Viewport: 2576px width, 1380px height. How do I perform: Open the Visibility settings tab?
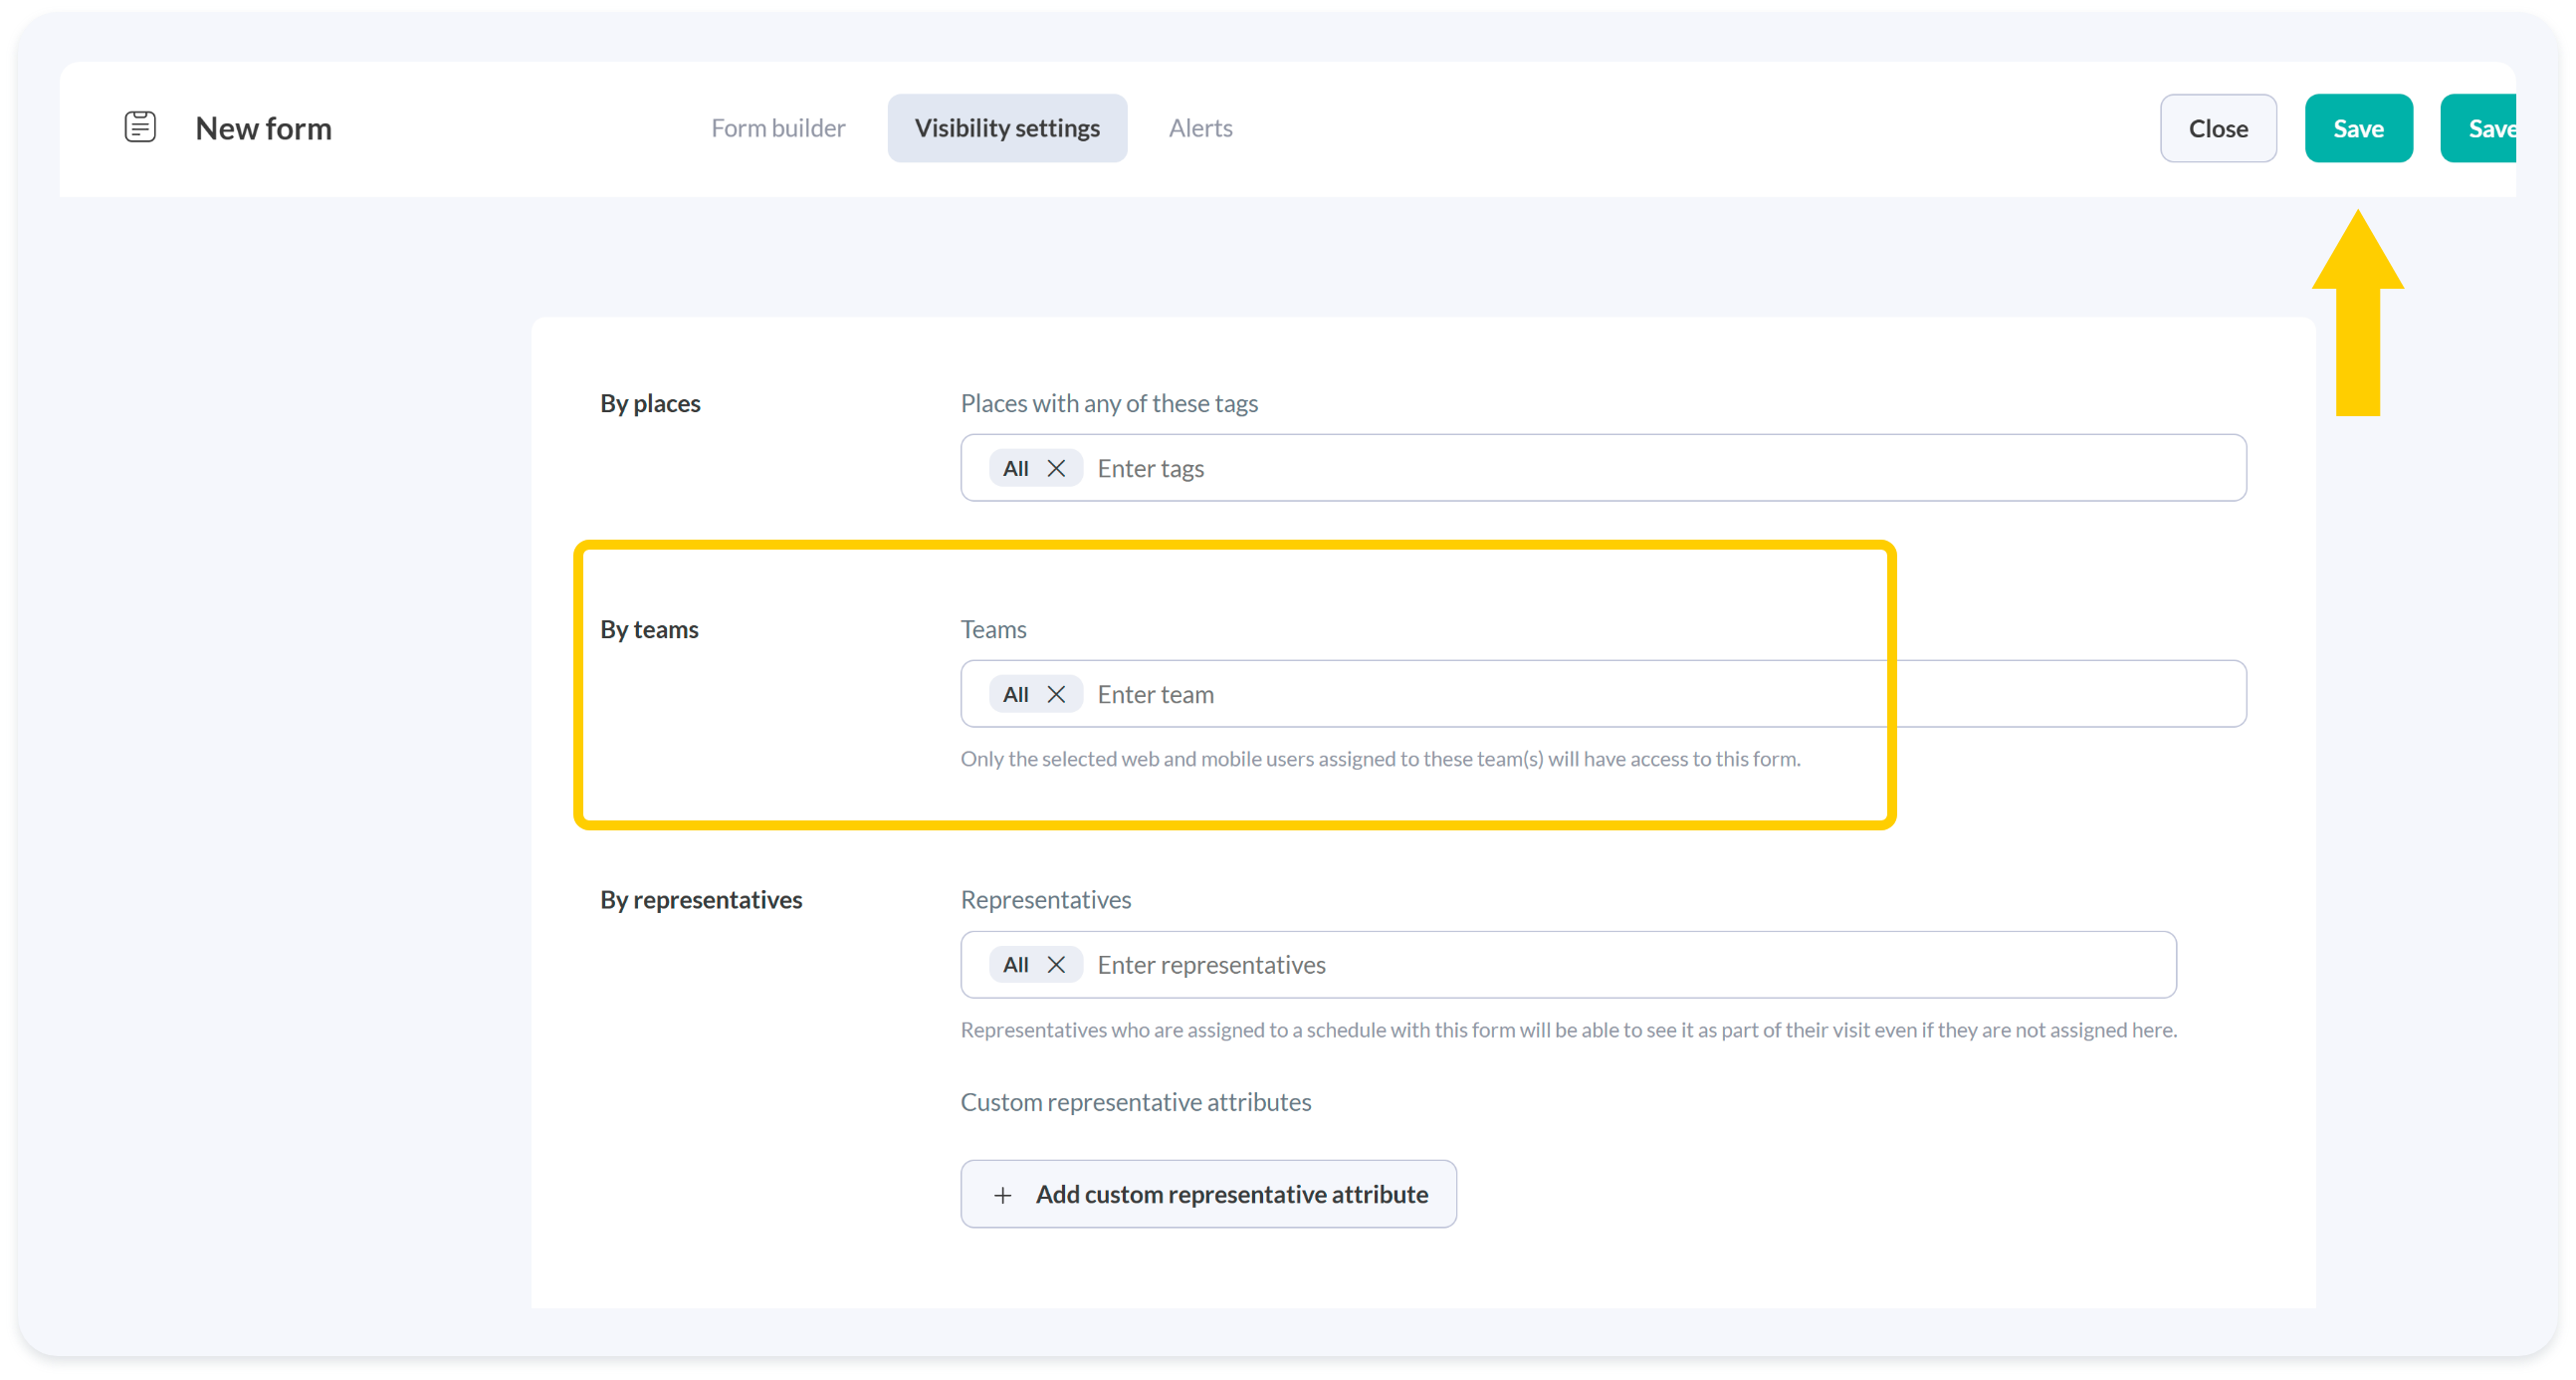[1006, 128]
